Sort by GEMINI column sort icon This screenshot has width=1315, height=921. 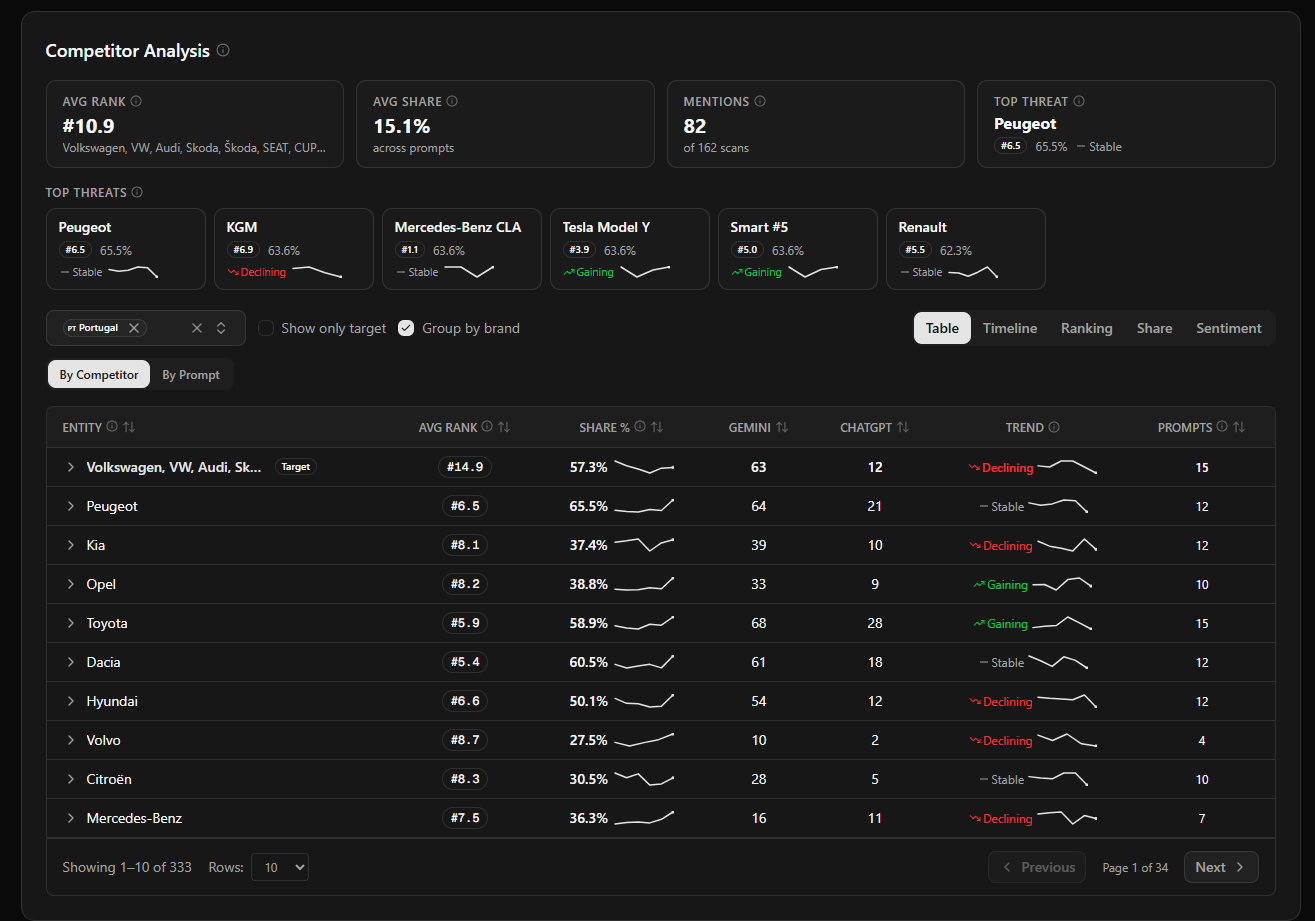point(782,427)
